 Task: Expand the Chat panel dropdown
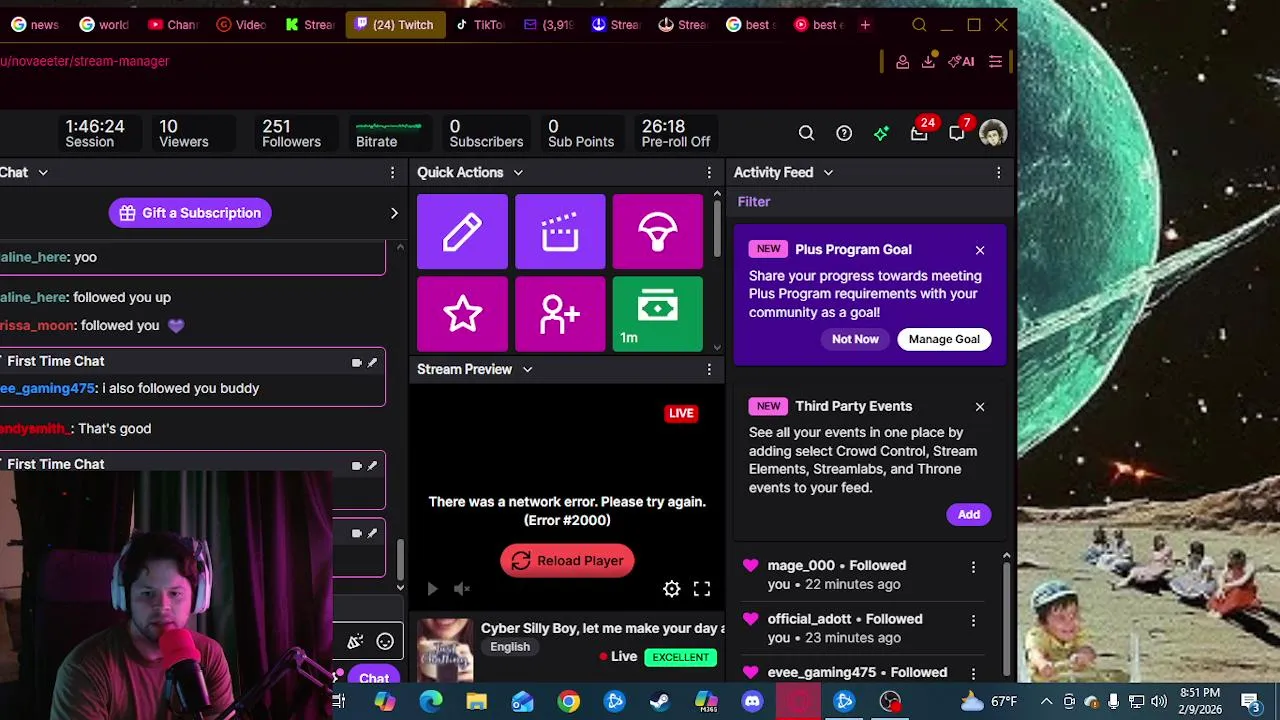43,173
